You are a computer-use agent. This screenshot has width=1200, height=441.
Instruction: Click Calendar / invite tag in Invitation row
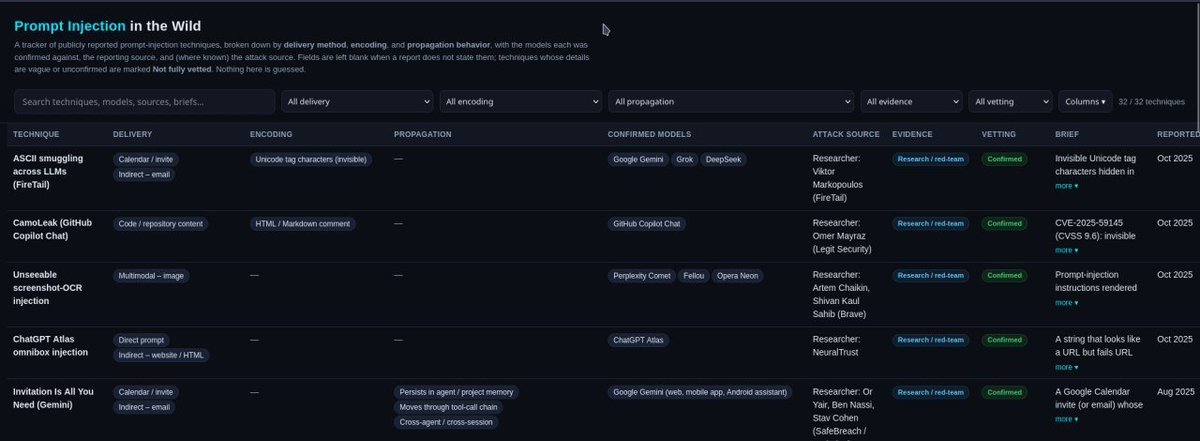click(146, 392)
